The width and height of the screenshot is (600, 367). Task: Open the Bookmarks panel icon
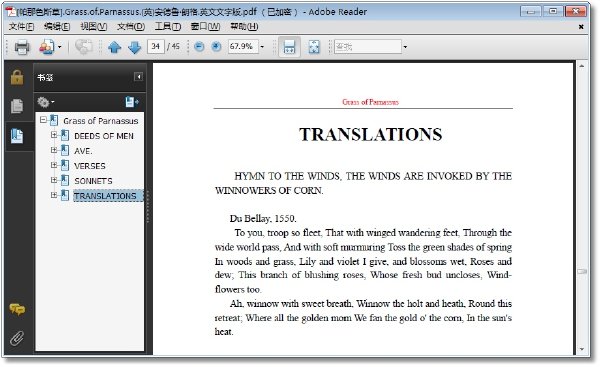pyautogui.click(x=17, y=136)
